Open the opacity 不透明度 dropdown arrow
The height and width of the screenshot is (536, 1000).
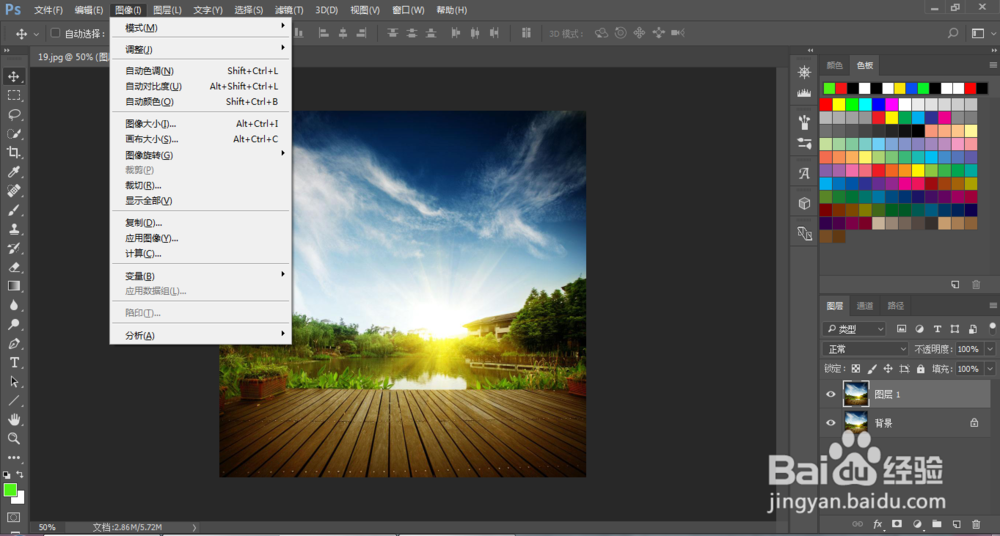pos(990,349)
